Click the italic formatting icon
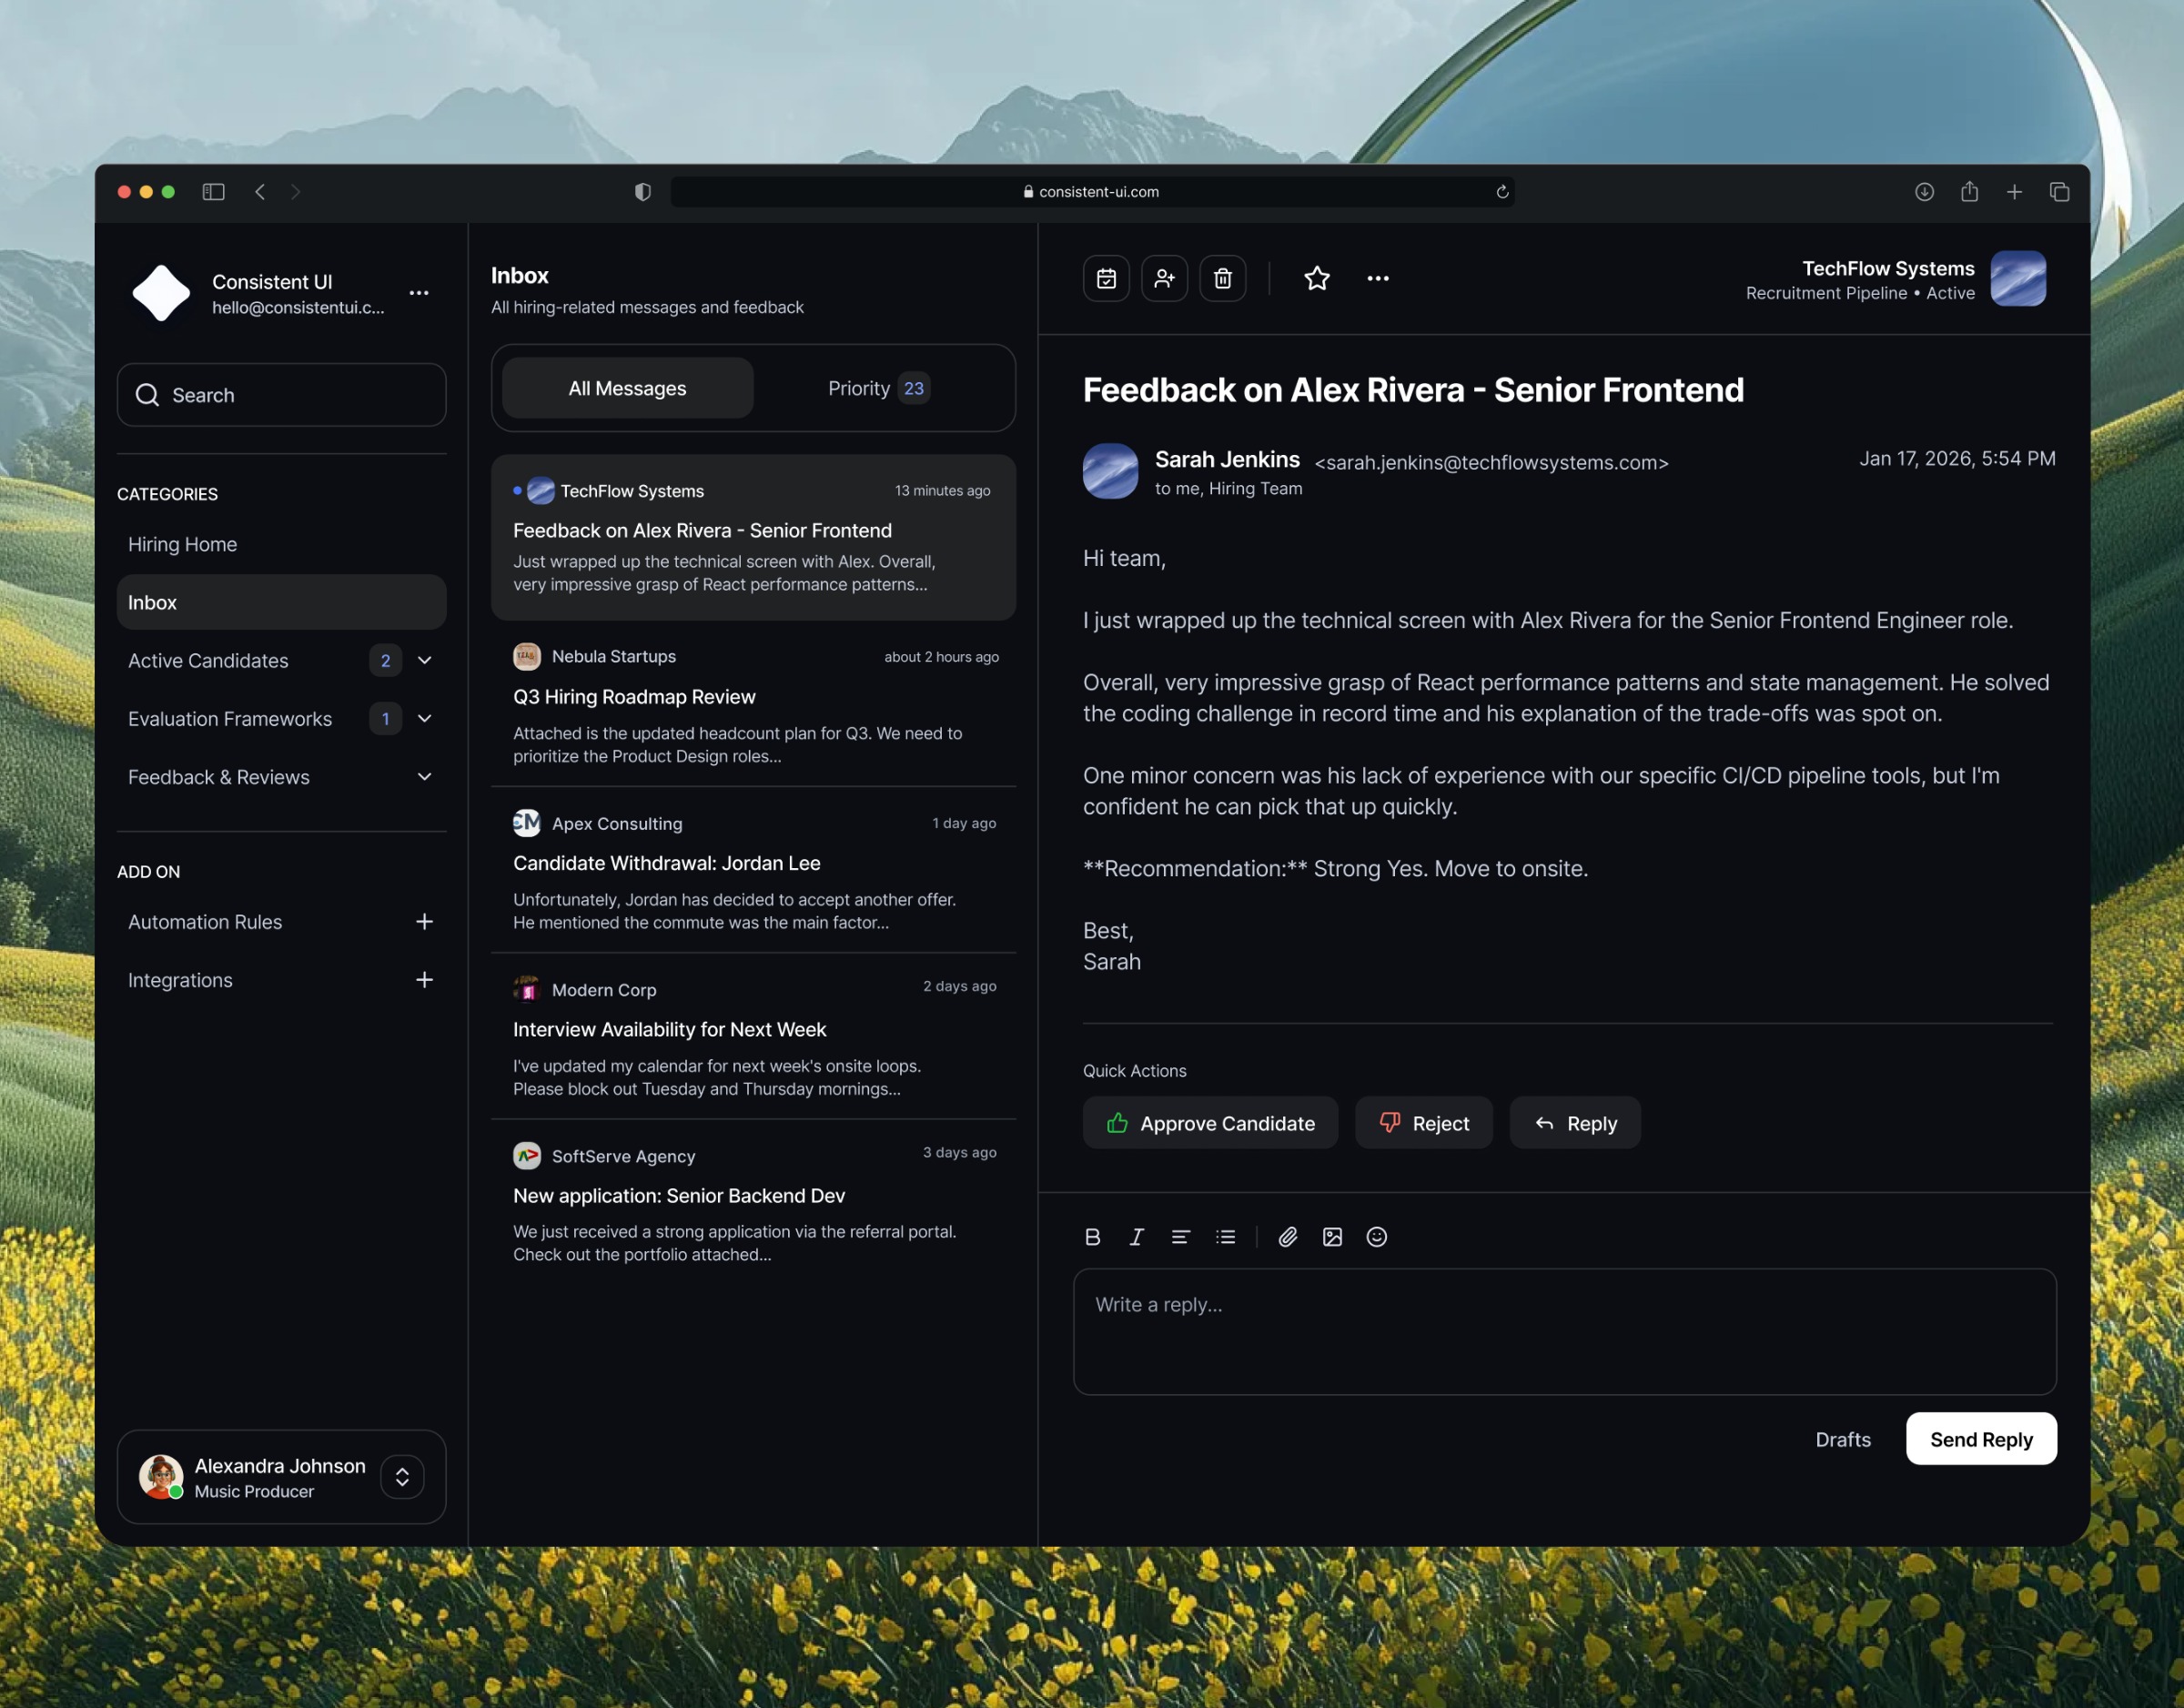Image resolution: width=2184 pixels, height=1708 pixels. [1136, 1237]
